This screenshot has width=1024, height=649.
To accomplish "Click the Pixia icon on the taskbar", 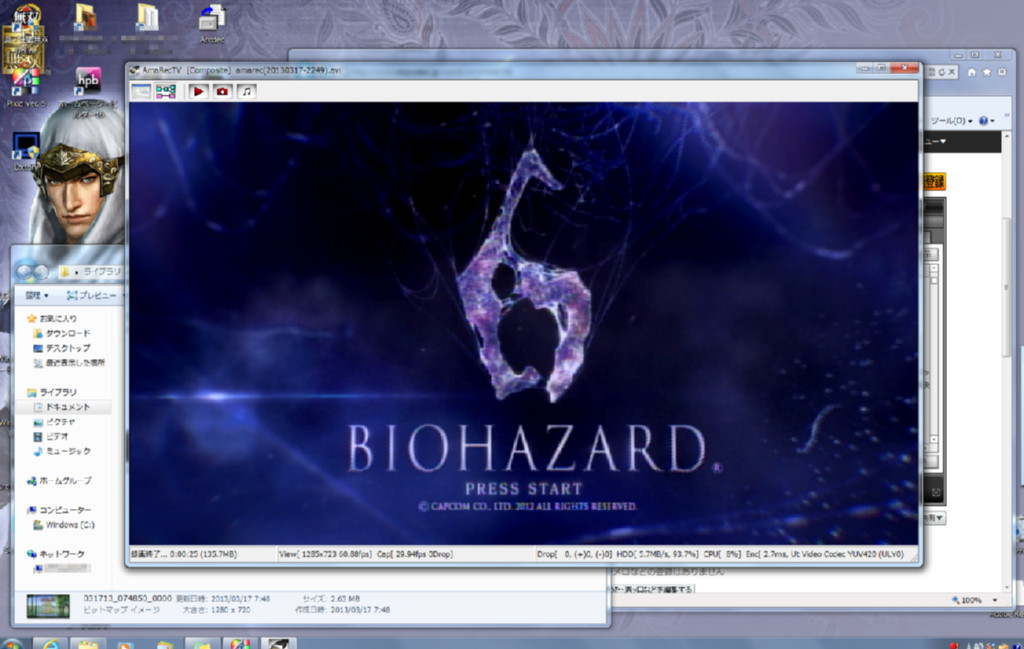I will click(x=240, y=643).
